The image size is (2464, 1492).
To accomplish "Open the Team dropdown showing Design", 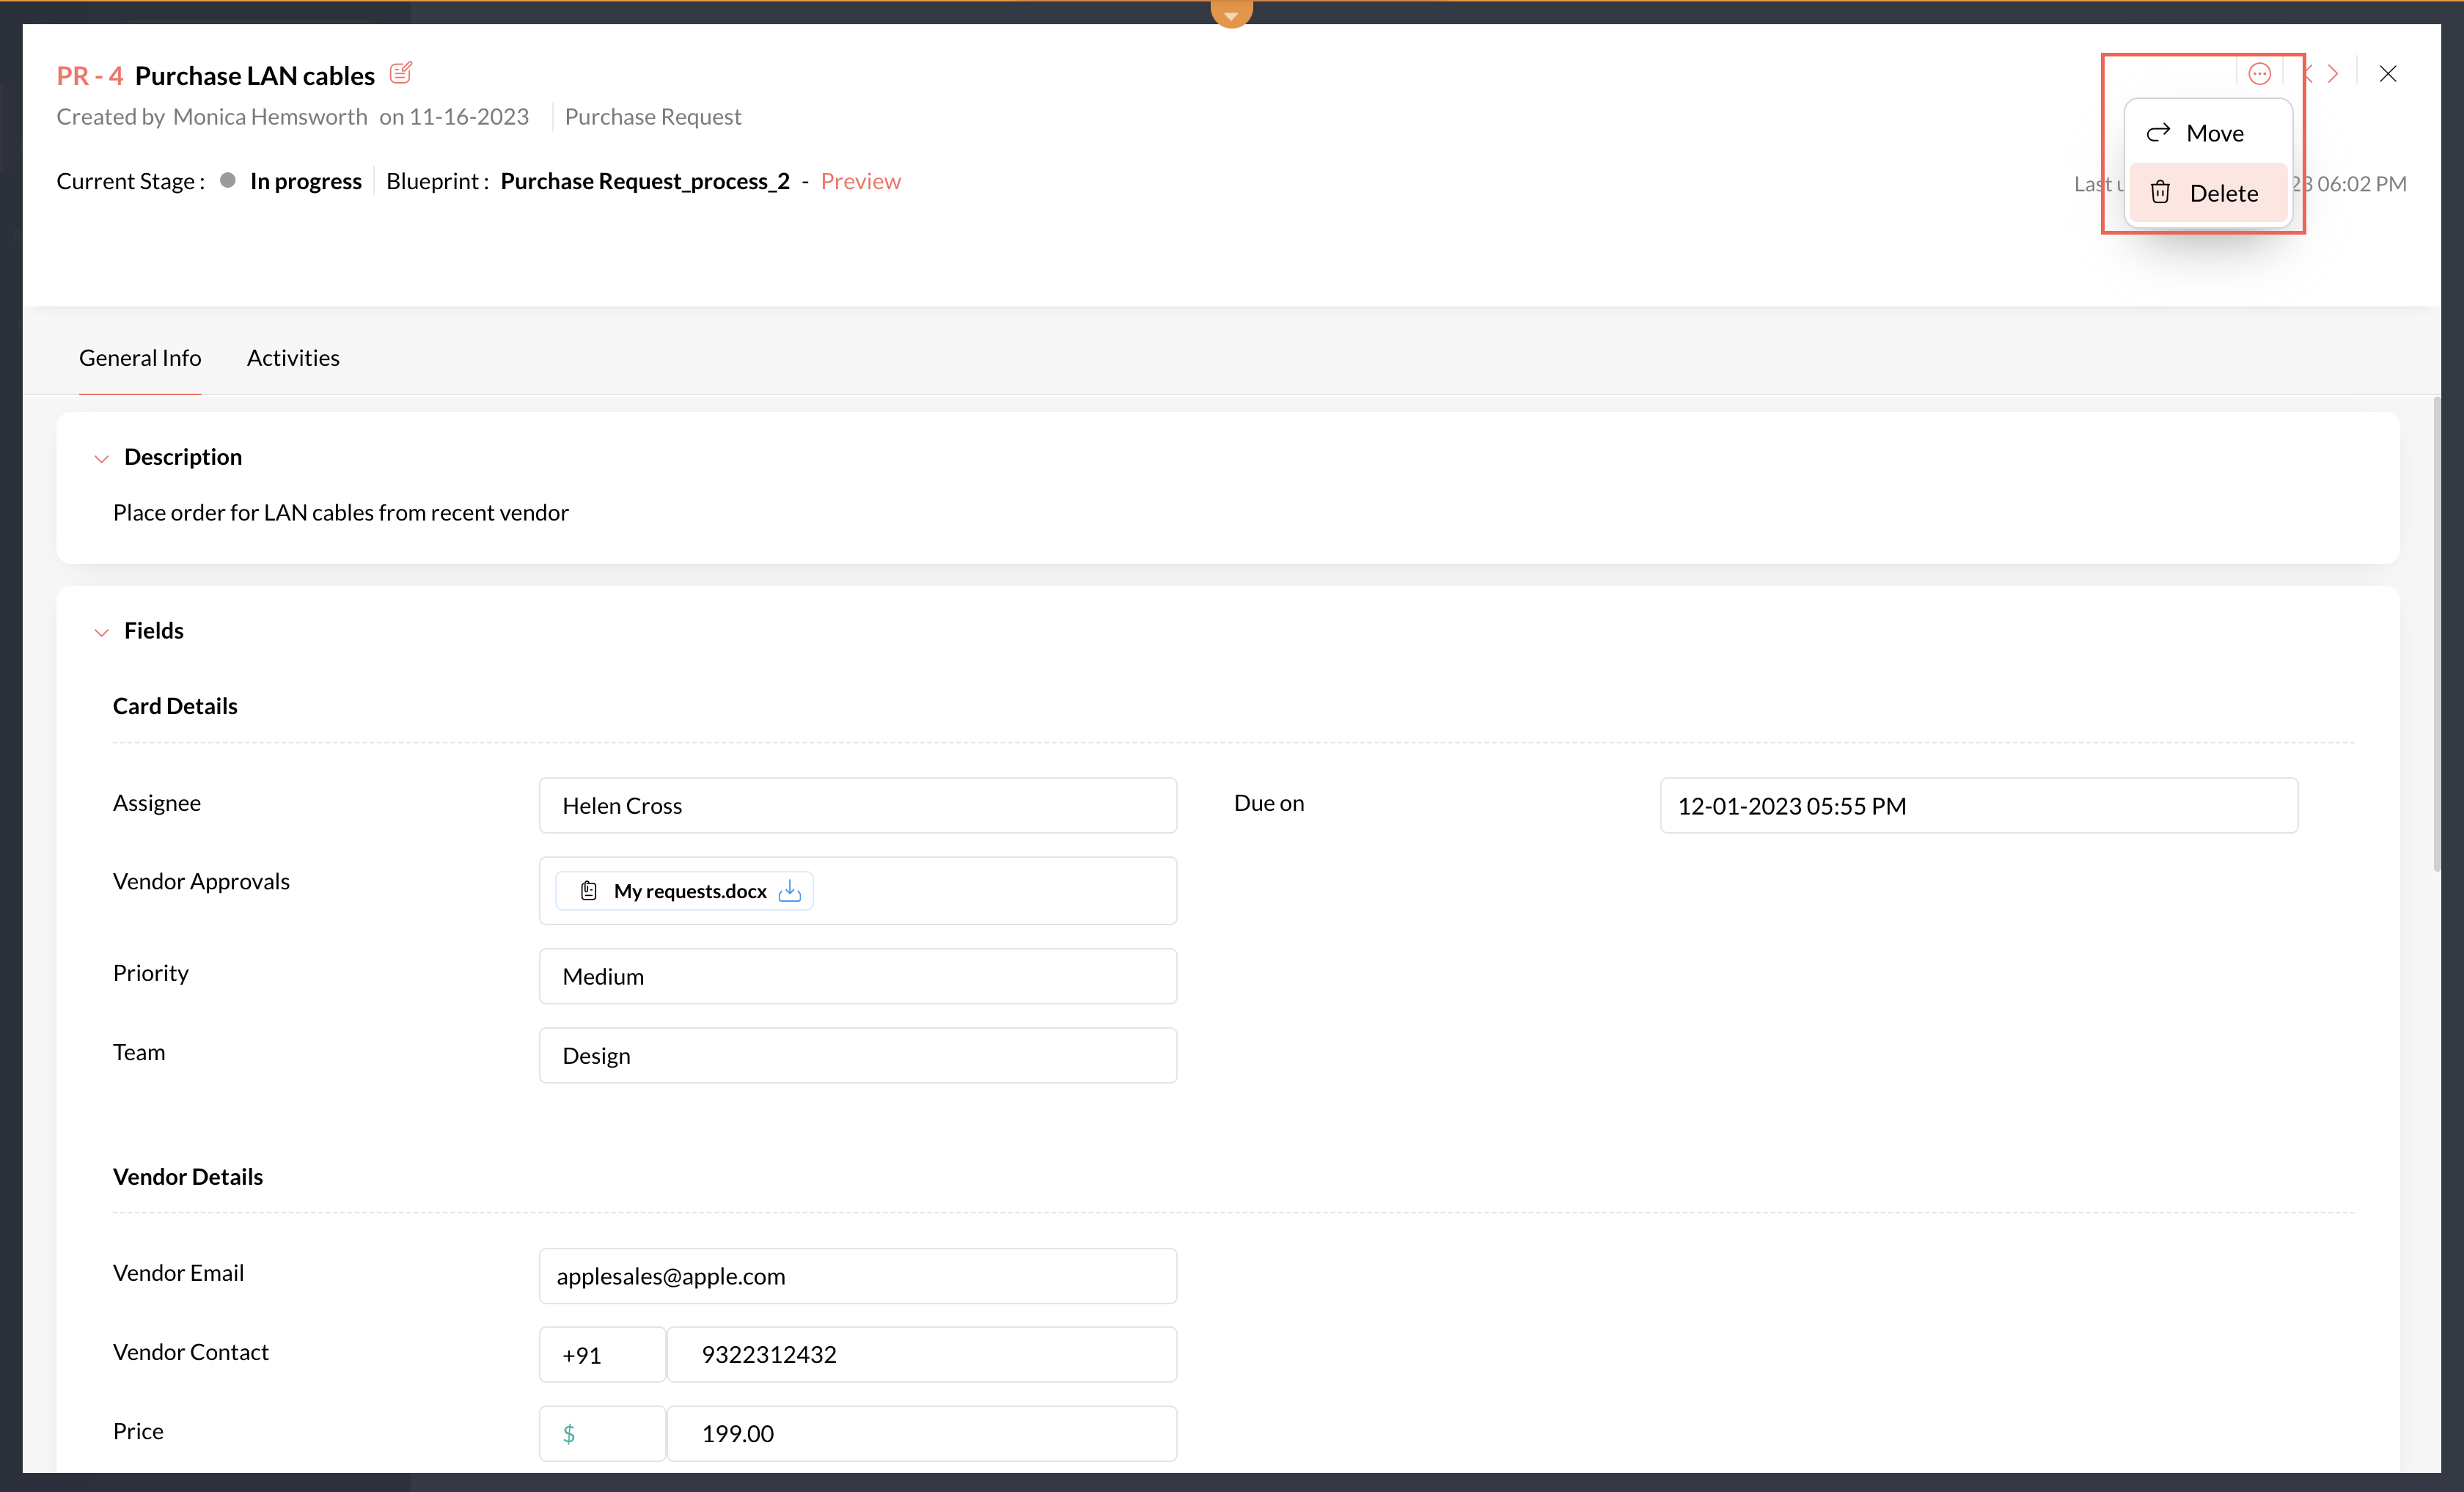I will (x=857, y=1055).
